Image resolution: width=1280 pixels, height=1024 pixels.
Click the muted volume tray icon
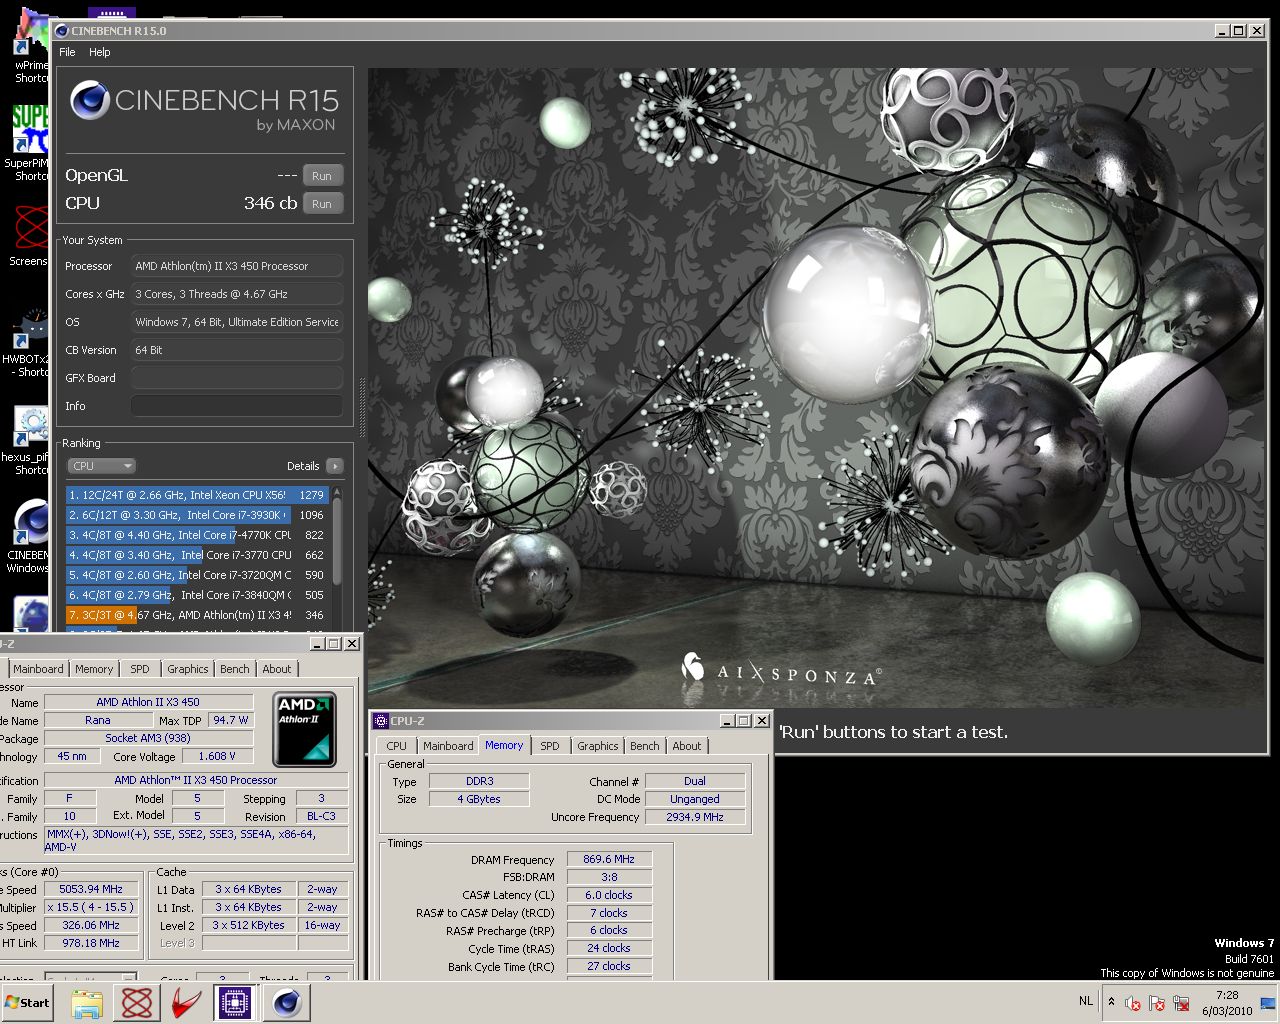[1133, 1003]
